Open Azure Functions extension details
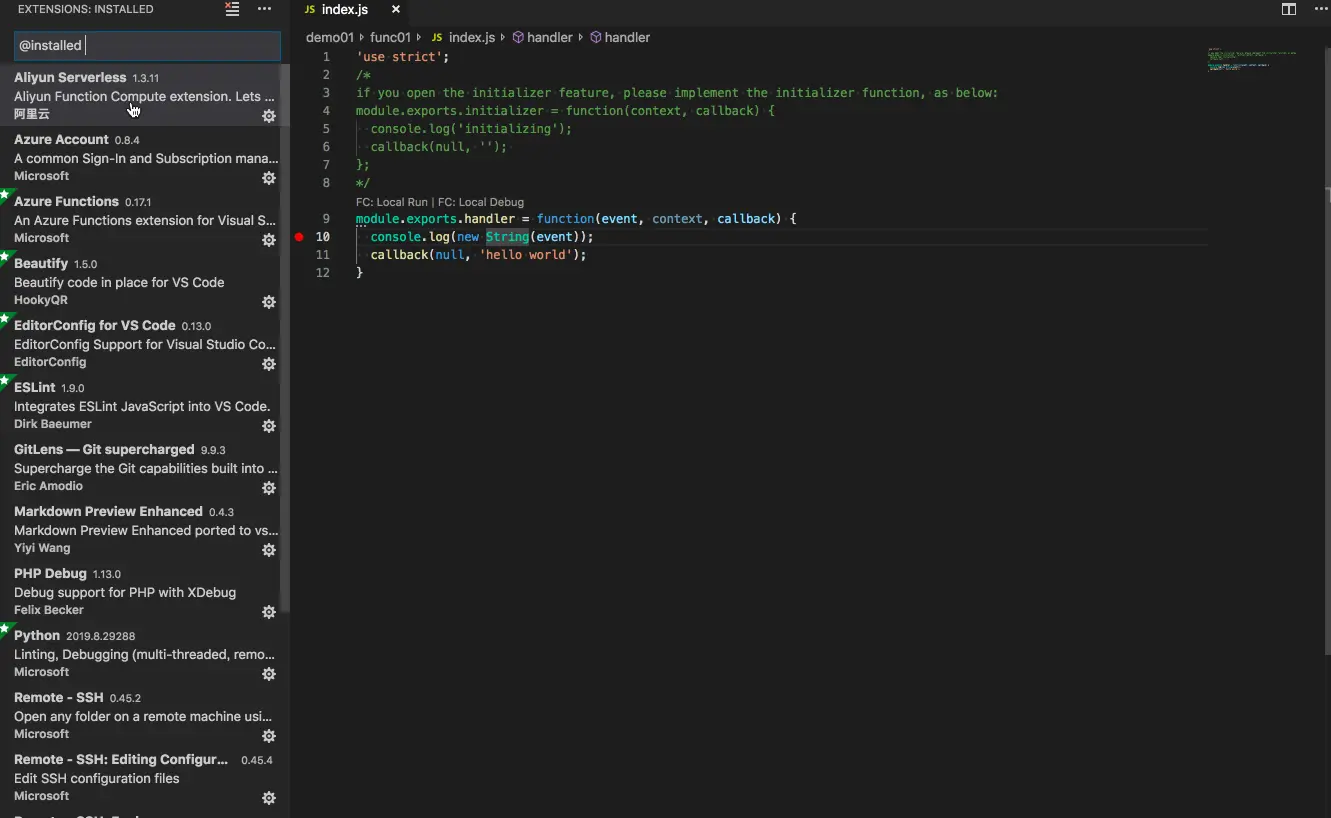 (145, 219)
